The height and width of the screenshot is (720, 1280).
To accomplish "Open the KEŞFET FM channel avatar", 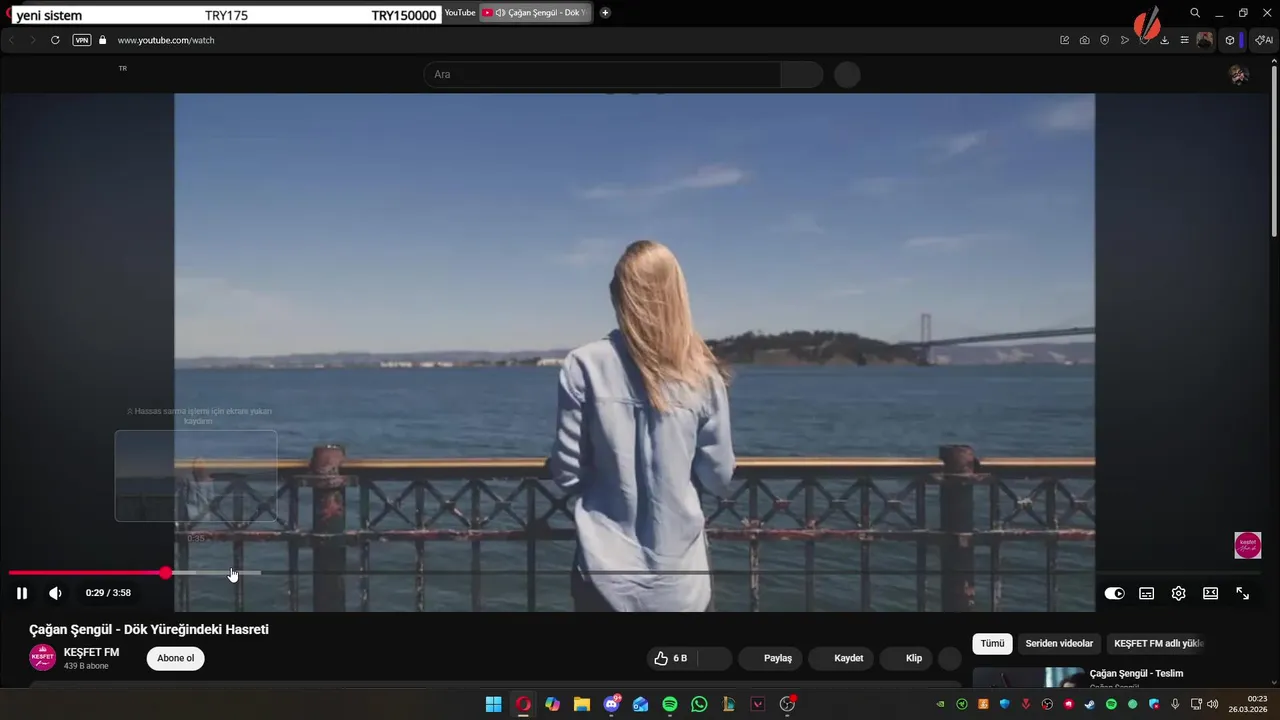I will (x=42, y=657).
